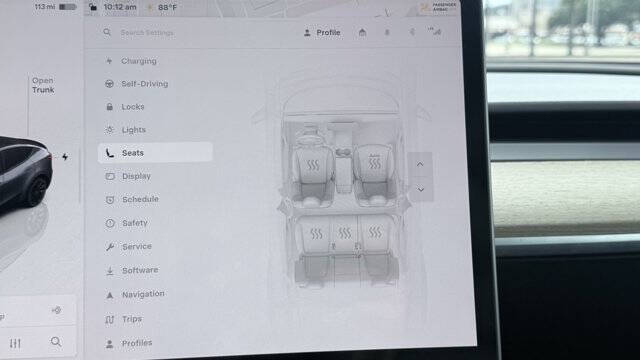Open the Display settings
The image size is (640, 360).
[x=129, y=176]
